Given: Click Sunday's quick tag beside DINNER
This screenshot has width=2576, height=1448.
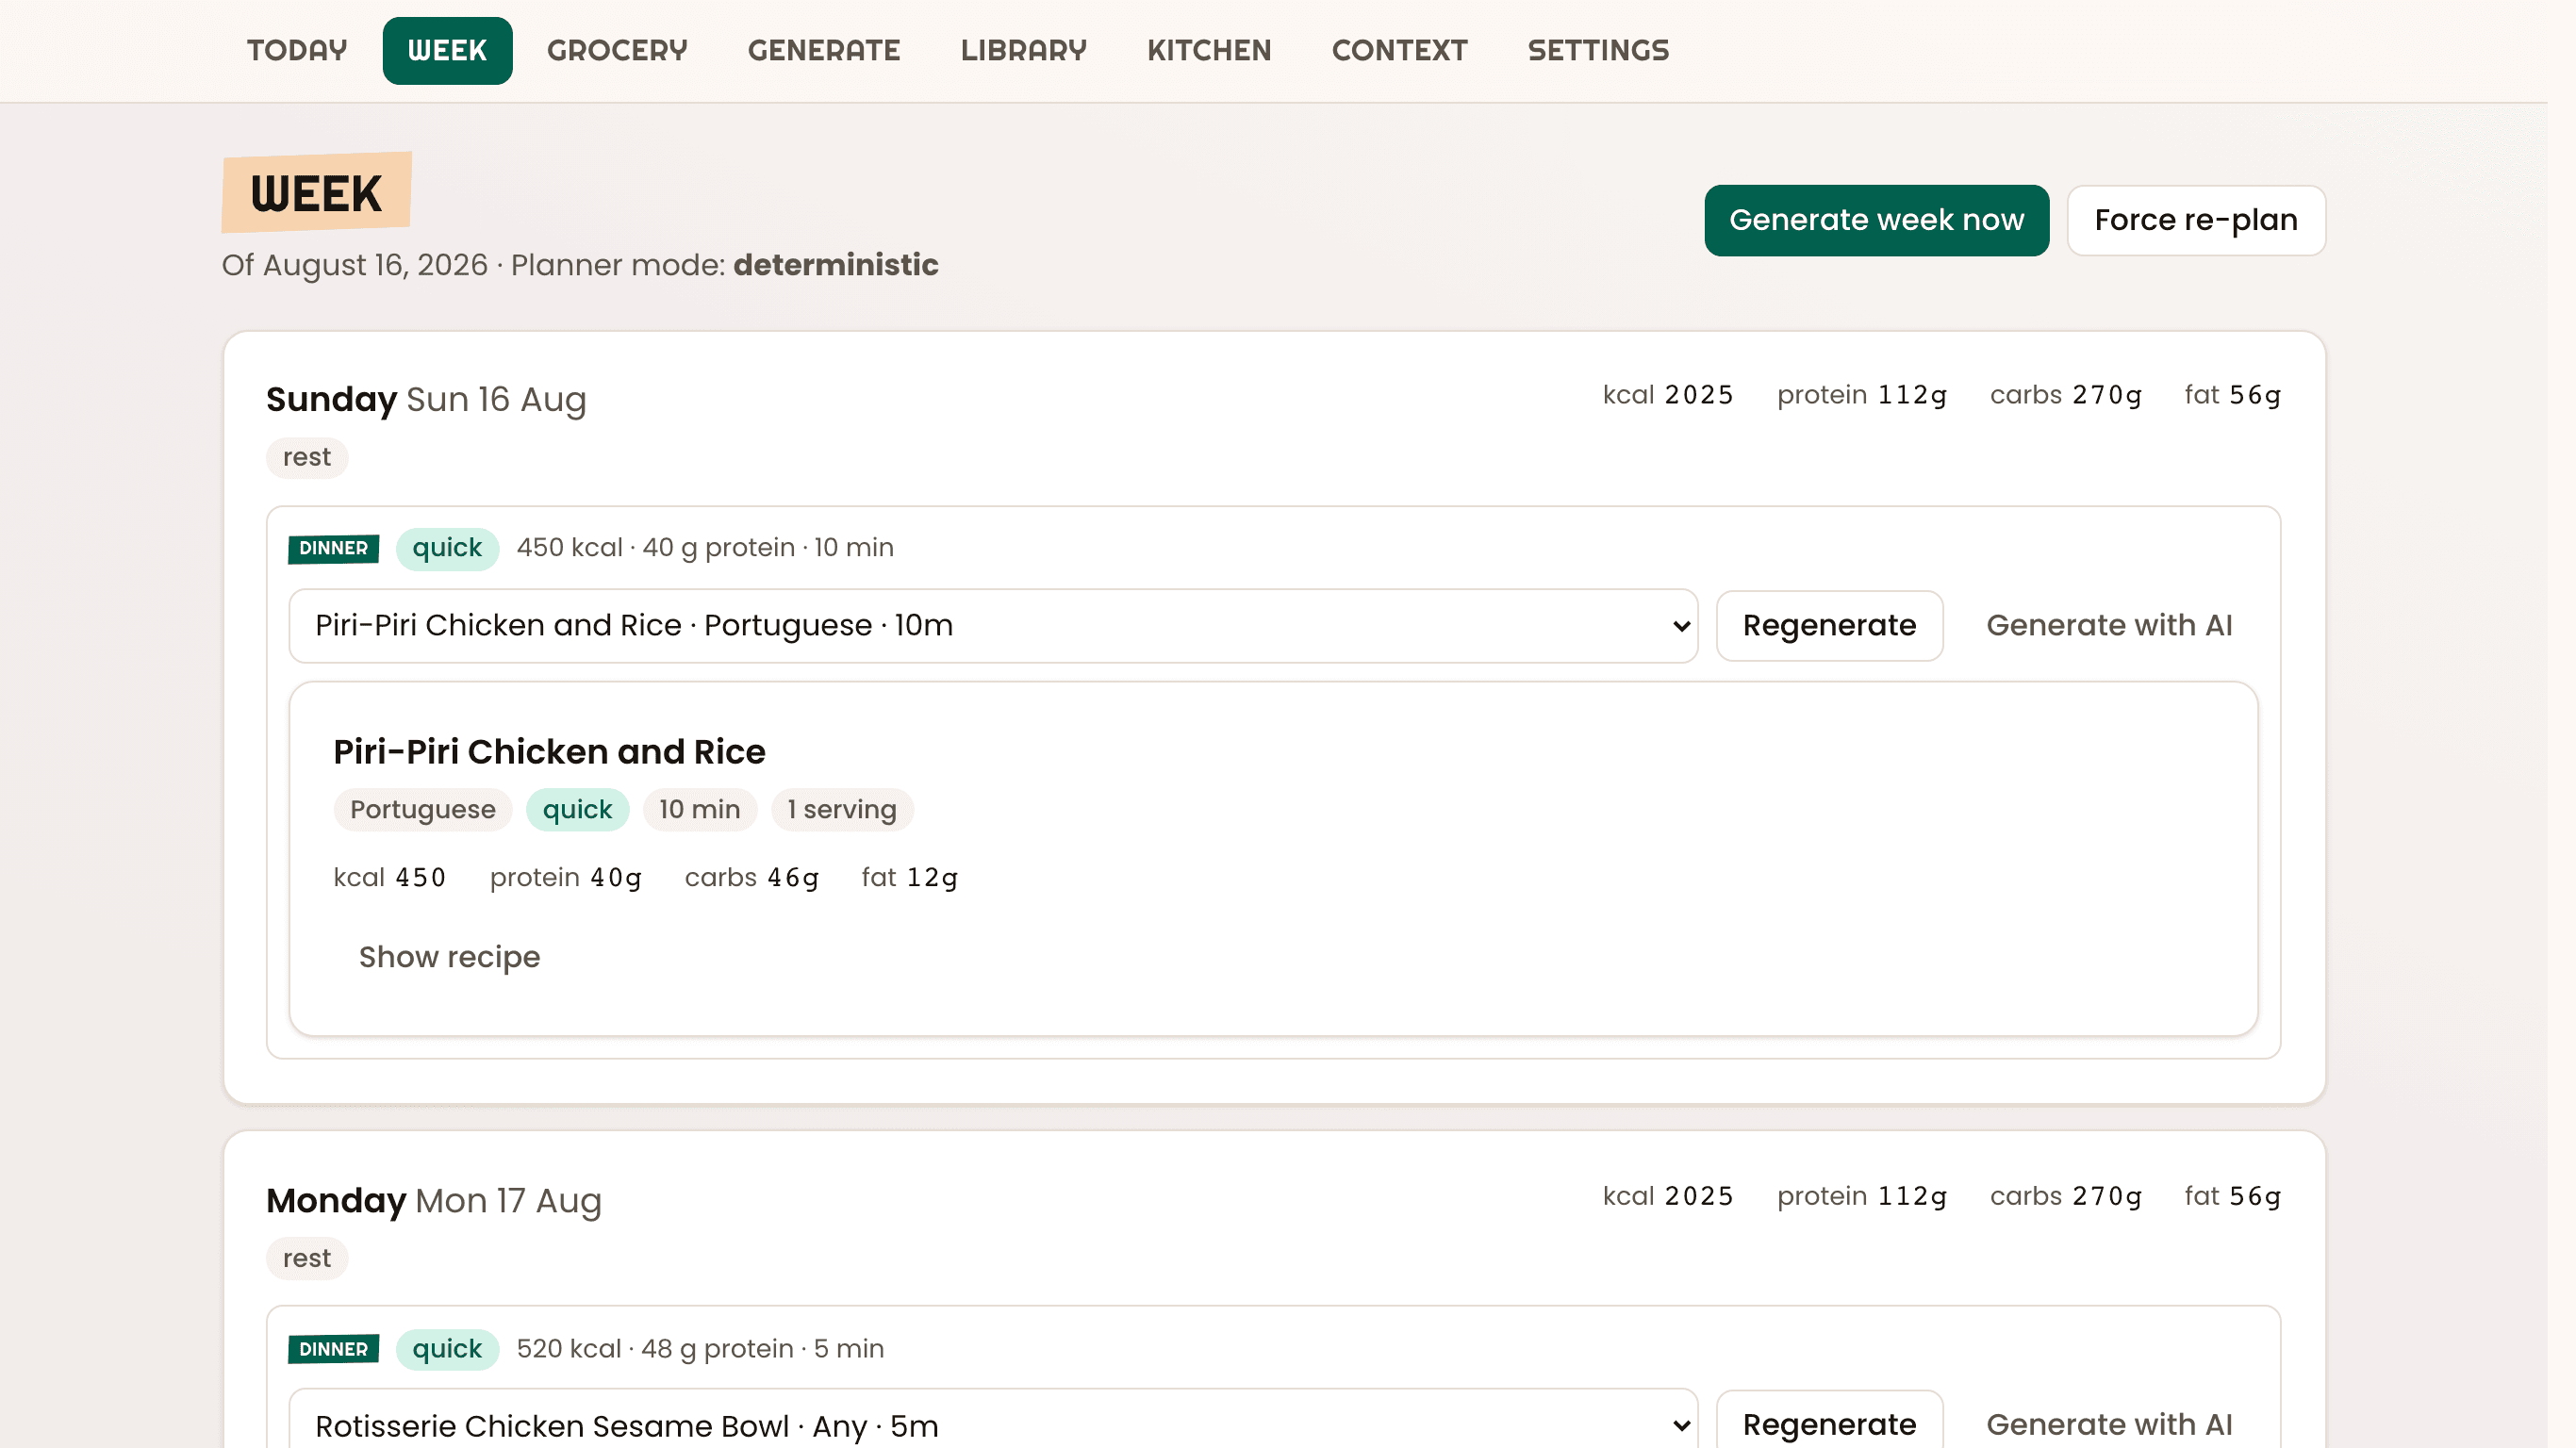Looking at the screenshot, I should coord(447,549).
